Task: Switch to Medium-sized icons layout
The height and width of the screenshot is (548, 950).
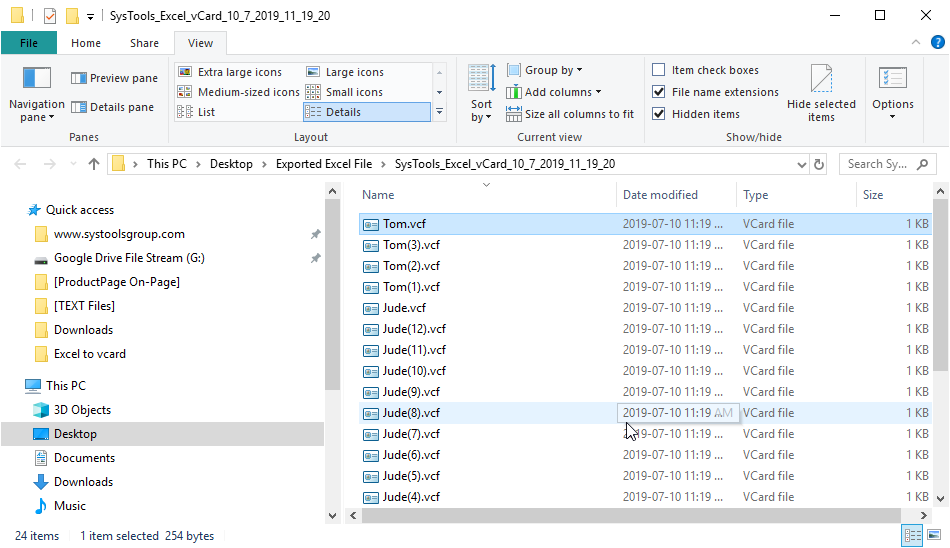Action: [239, 92]
